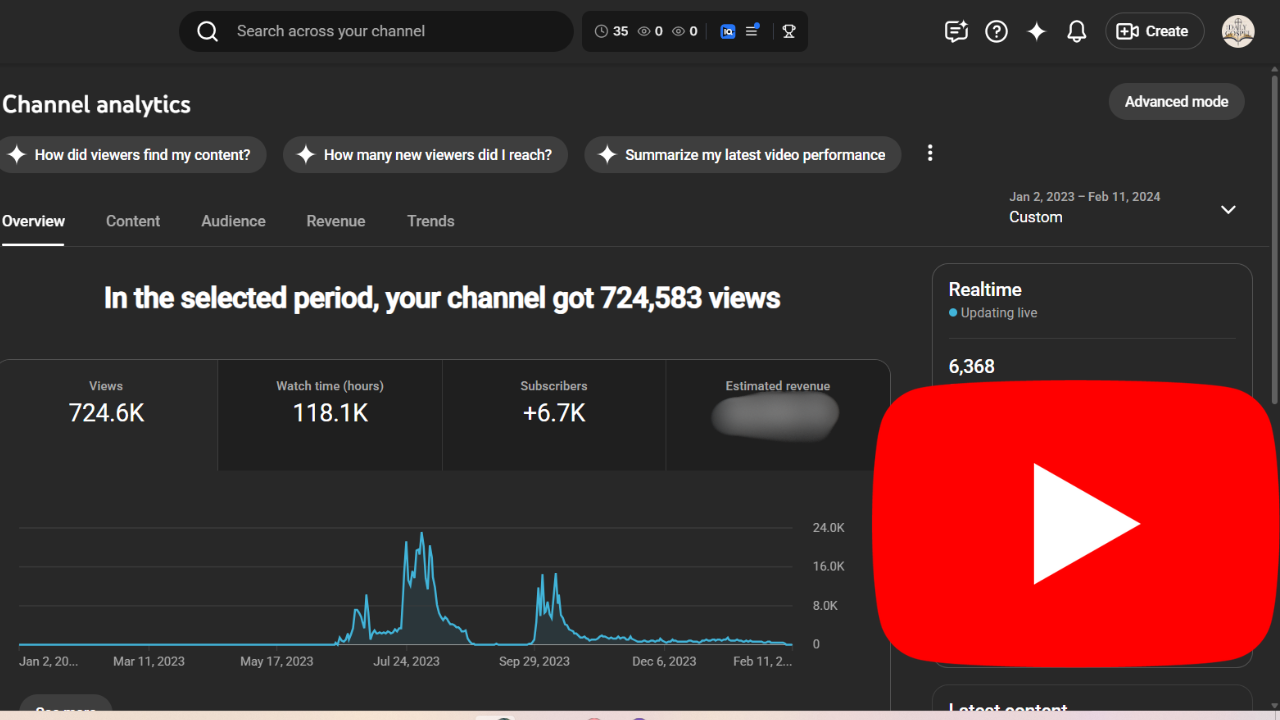
Task: Click the clock stat showing 35
Action: 611,31
